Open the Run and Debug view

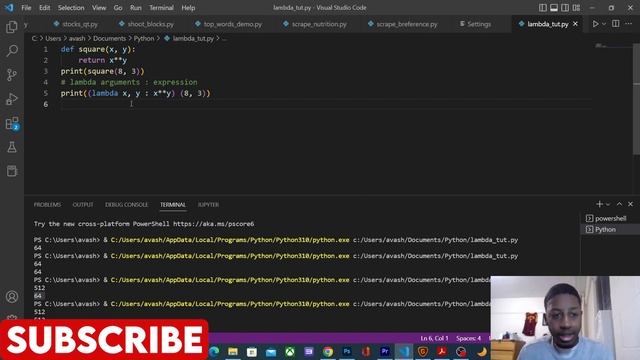pyautogui.click(x=12, y=99)
